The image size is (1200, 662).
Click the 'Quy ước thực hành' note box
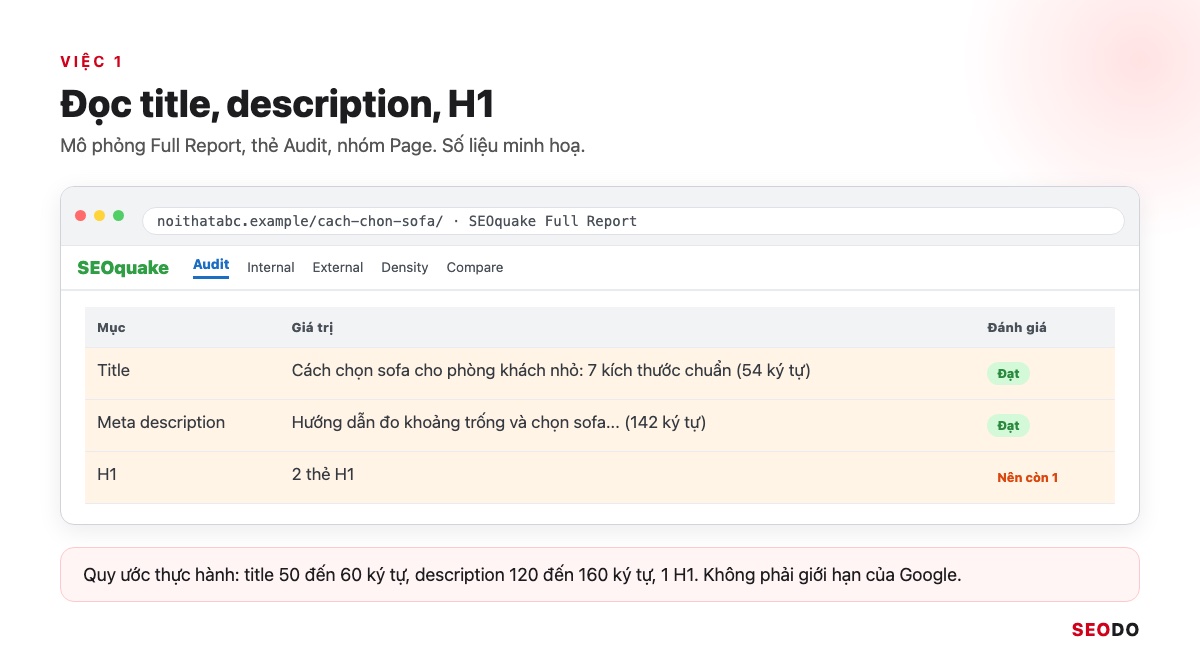point(600,575)
